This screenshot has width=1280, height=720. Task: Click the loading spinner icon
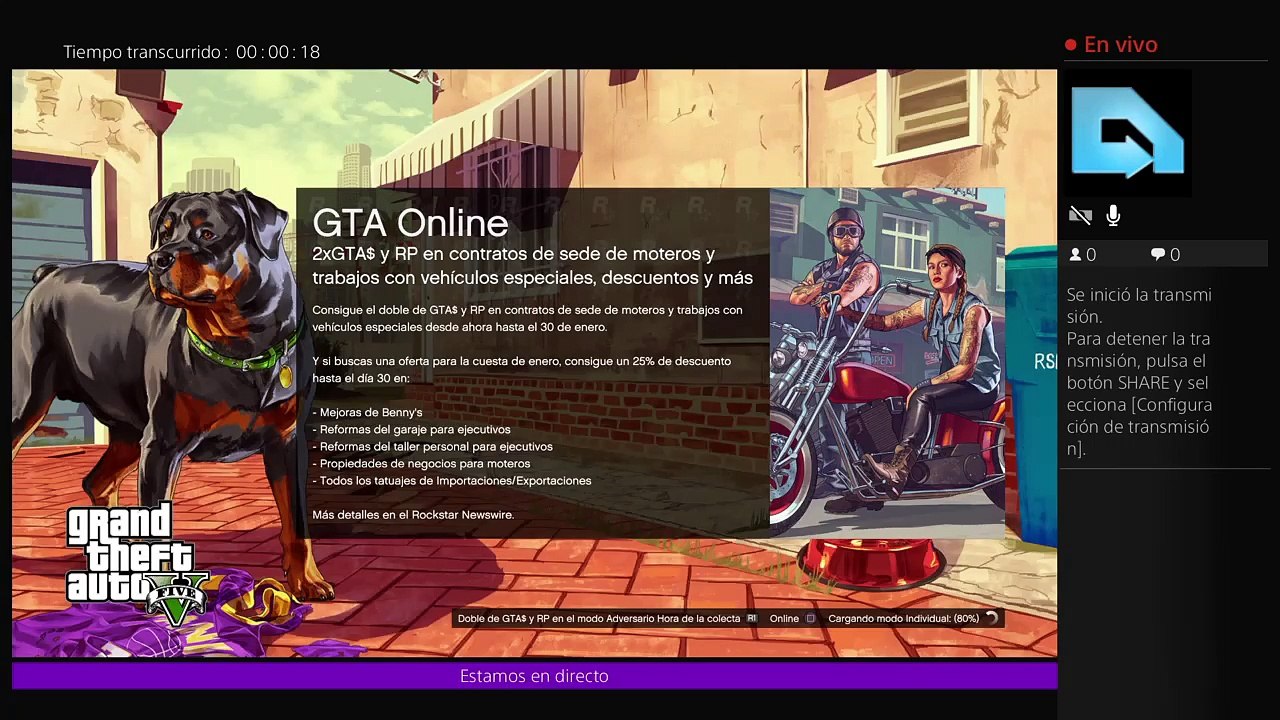(x=991, y=619)
